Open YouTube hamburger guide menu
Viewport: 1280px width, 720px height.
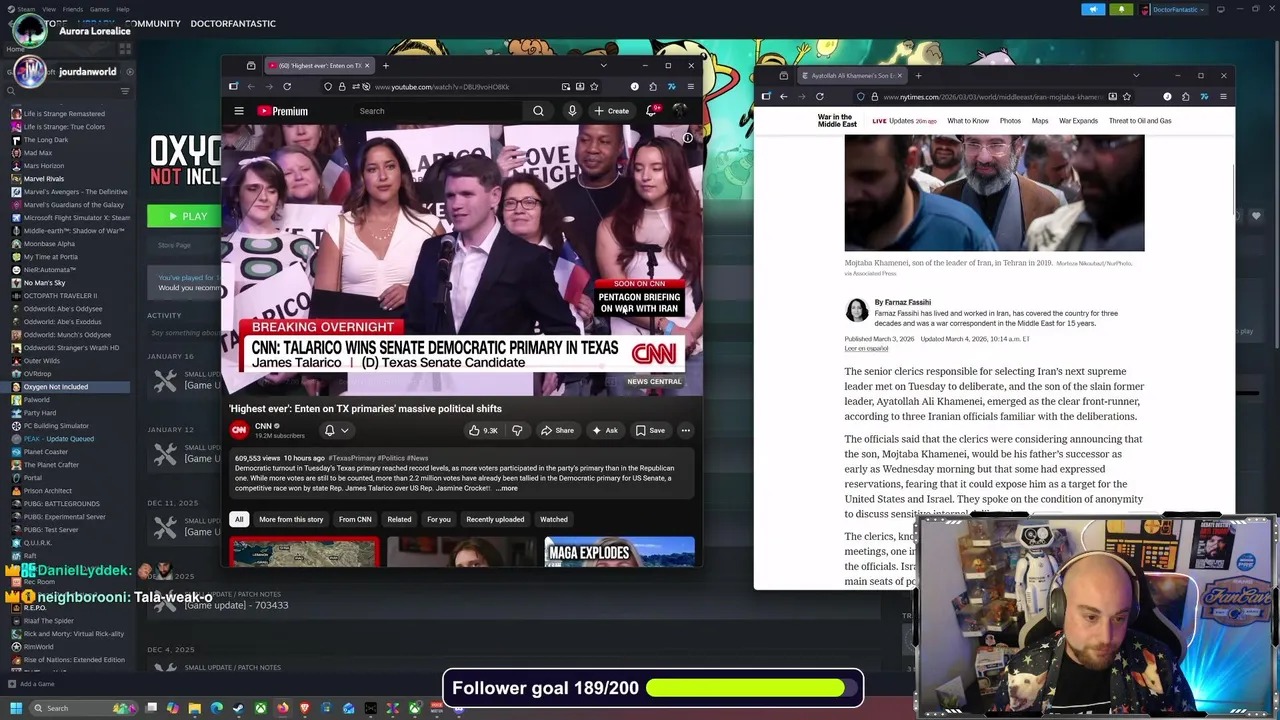pyautogui.click(x=239, y=111)
